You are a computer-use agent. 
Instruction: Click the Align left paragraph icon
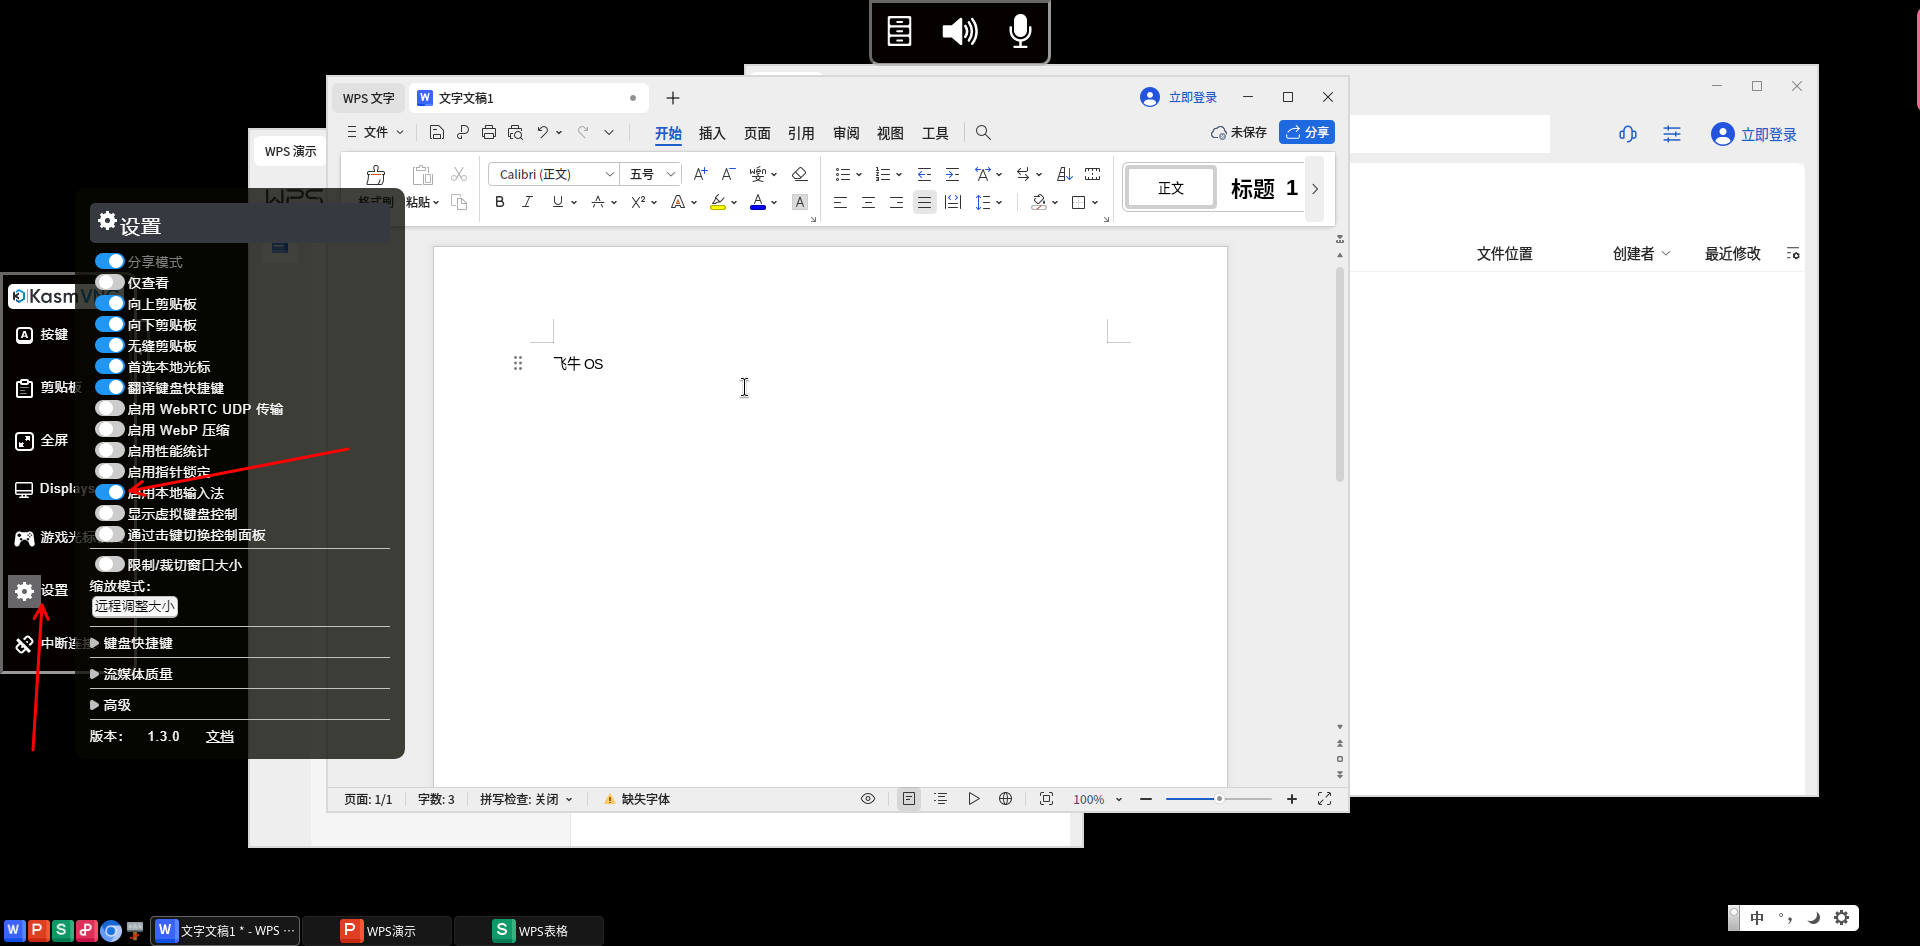840,202
